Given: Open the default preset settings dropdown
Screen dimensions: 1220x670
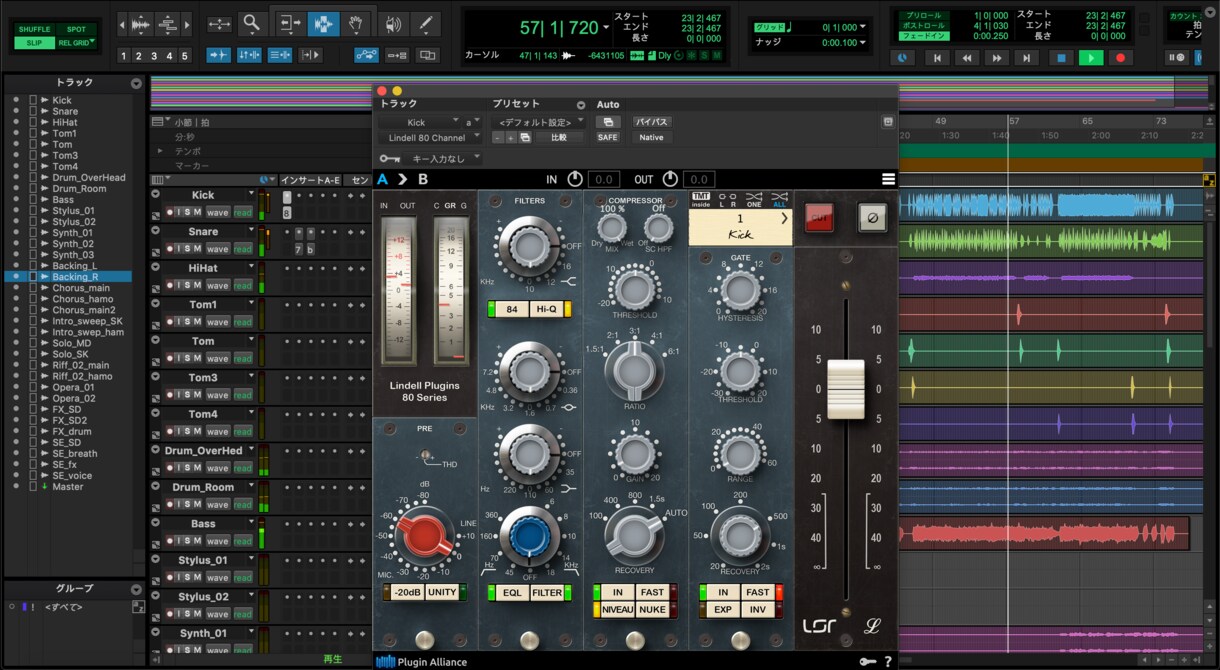Looking at the screenshot, I should click(x=541, y=122).
